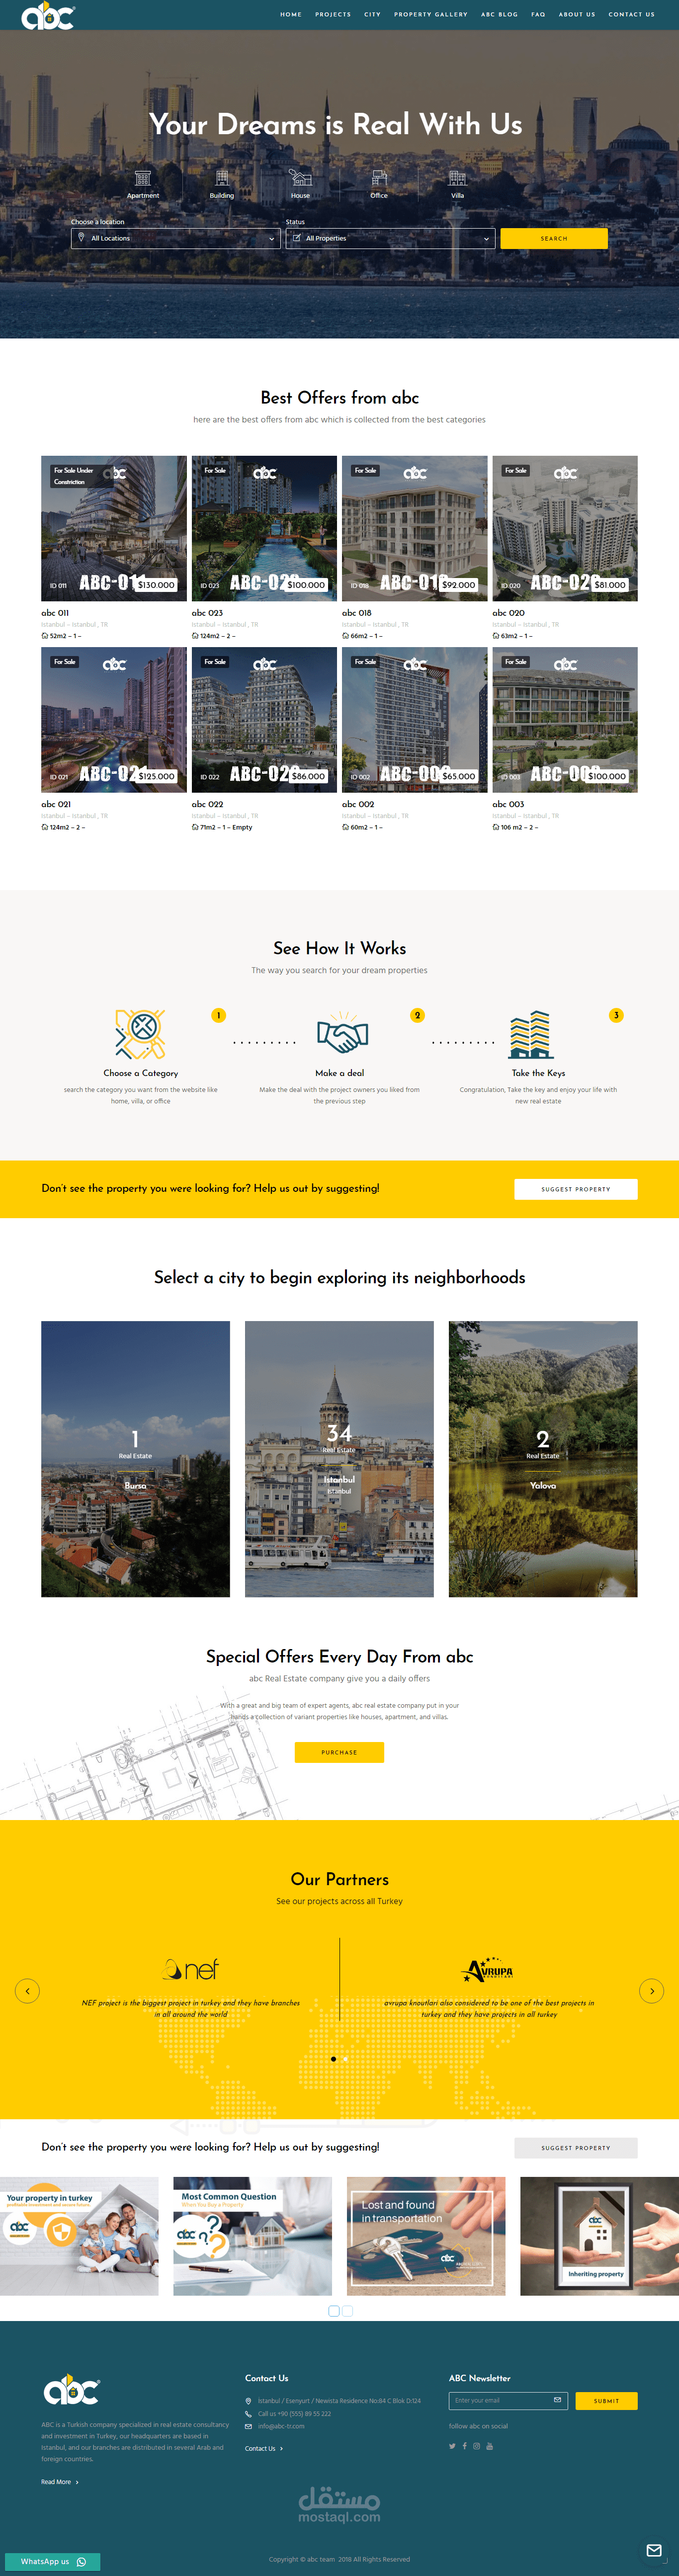Select the Office category icon
The height and width of the screenshot is (2576, 679).
tap(379, 178)
